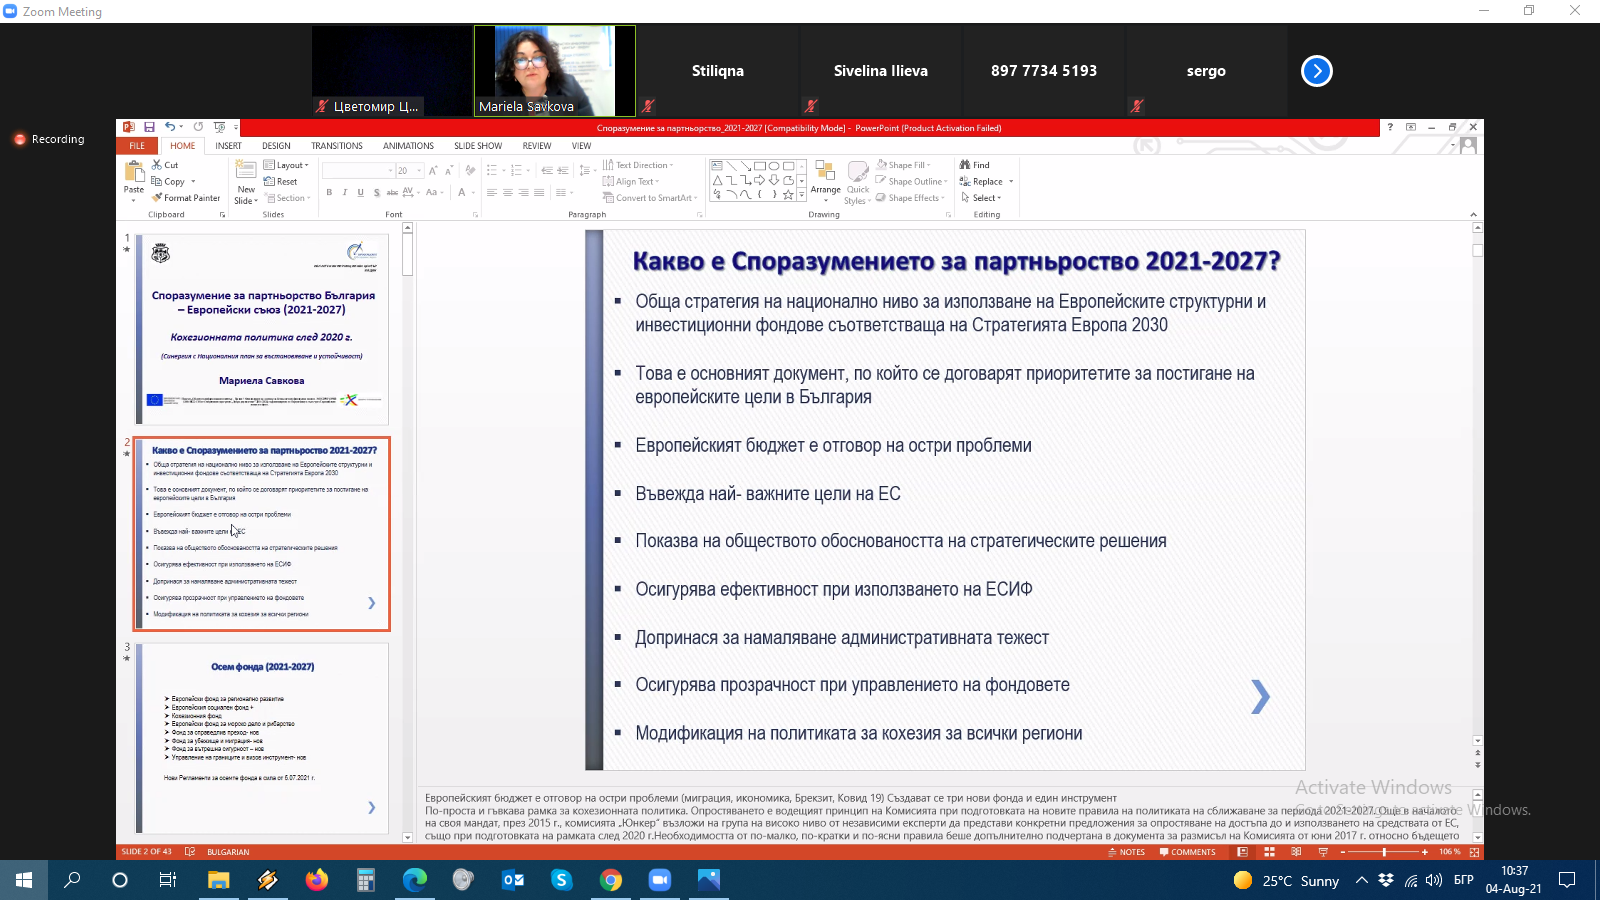Open the Shape Effects dropdown
This screenshot has height=900, width=1600.
(x=910, y=198)
